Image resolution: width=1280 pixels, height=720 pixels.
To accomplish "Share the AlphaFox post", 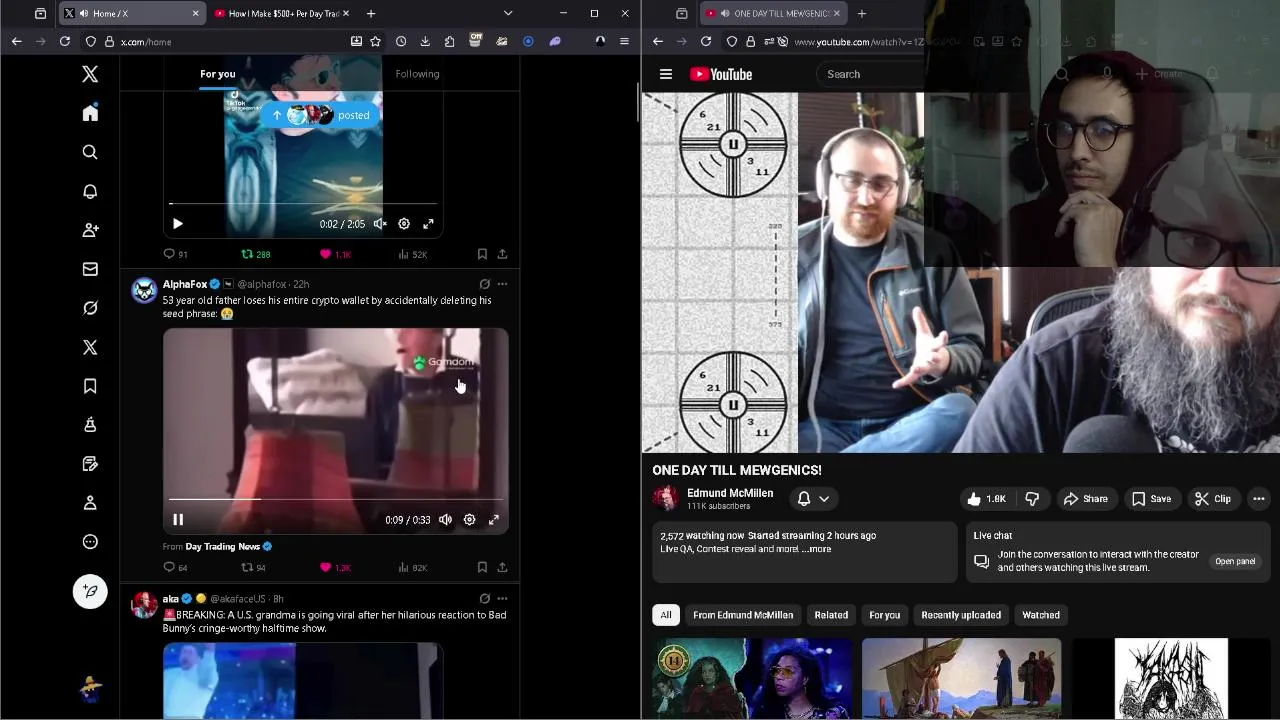I will pyautogui.click(x=502, y=567).
